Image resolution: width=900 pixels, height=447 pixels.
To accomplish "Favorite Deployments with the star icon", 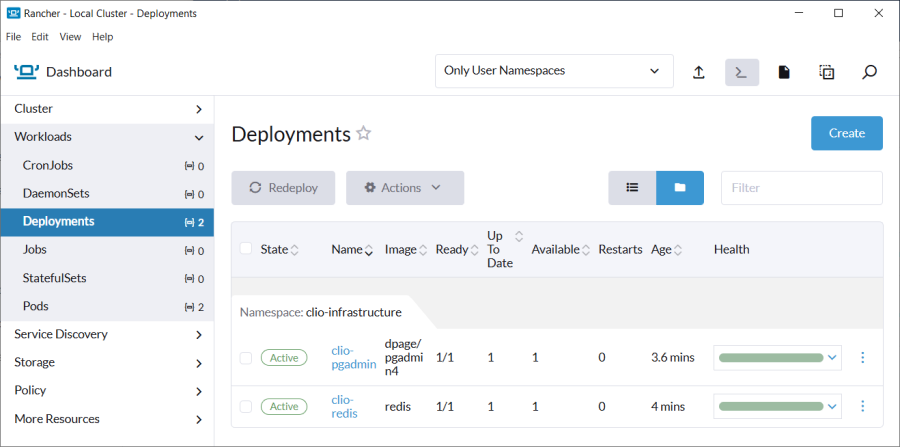I will (364, 134).
